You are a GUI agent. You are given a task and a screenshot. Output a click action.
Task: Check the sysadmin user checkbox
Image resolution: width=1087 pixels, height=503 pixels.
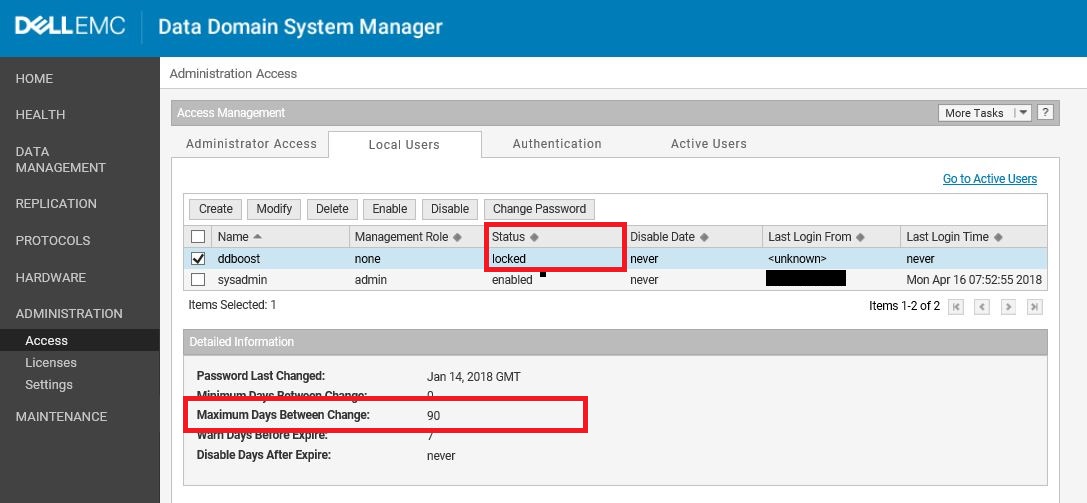[x=198, y=280]
